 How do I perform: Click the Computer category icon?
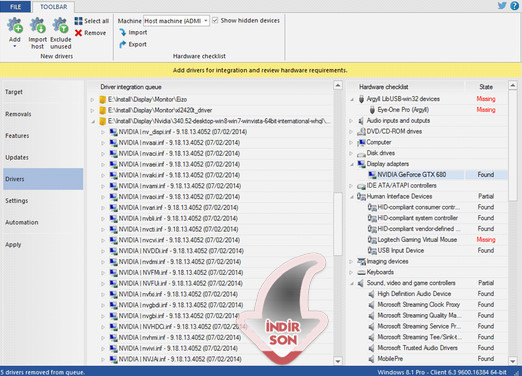tap(361, 142)
